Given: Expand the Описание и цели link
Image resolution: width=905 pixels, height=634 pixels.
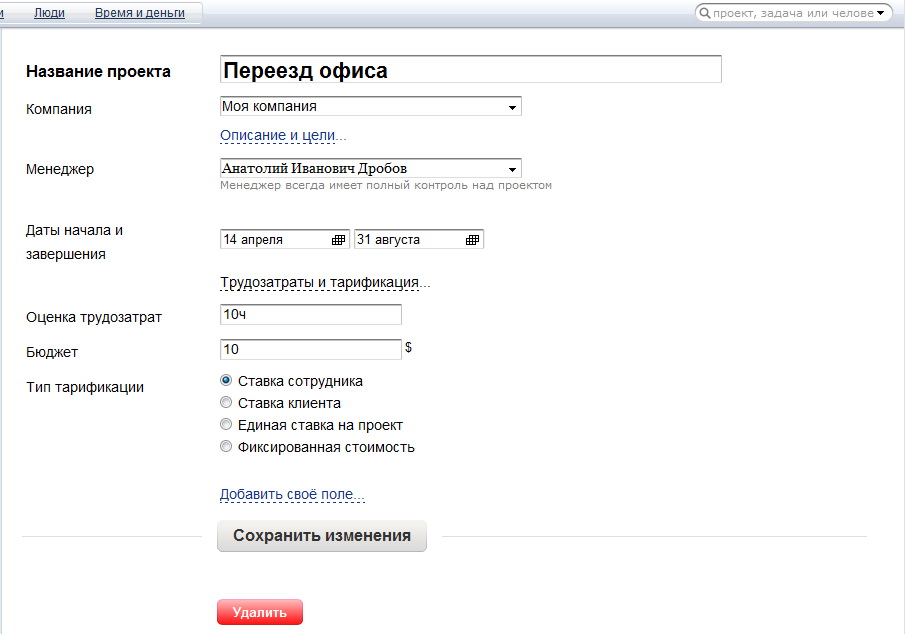Looking at the screenshot, I should click(x=283, y=135).
